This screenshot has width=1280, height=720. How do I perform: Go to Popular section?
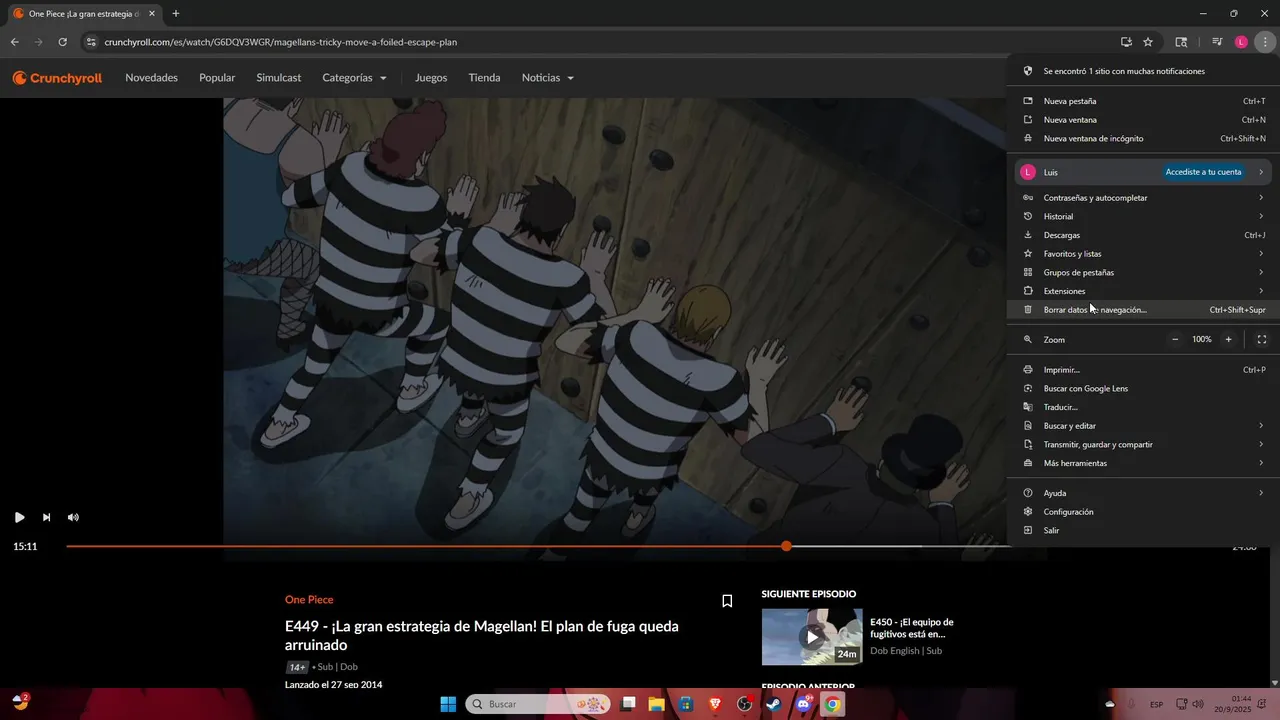coord(217,78)
